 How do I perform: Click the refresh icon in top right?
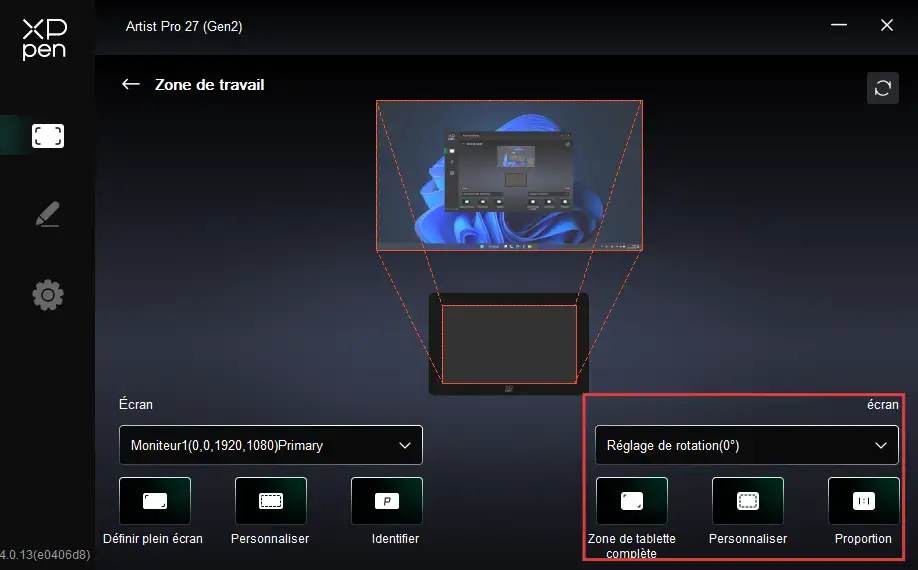(882, 88)
